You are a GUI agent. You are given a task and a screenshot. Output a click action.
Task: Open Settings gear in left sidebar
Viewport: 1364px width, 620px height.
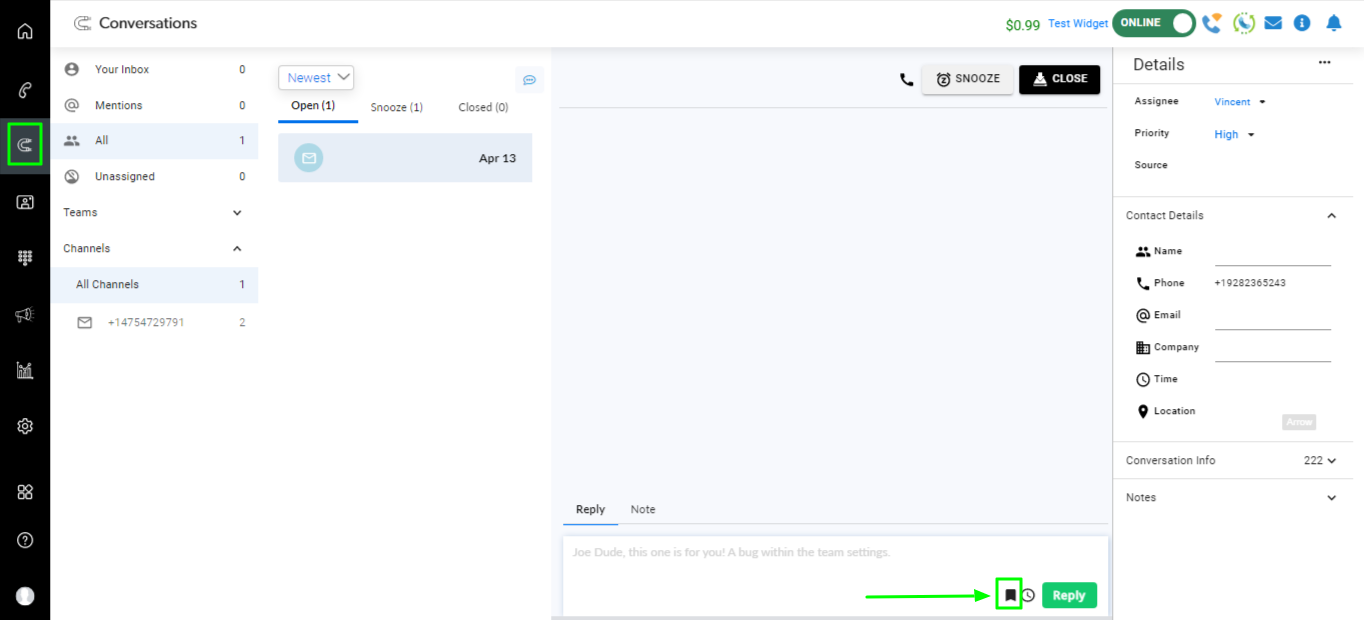(x=25, y=426)
